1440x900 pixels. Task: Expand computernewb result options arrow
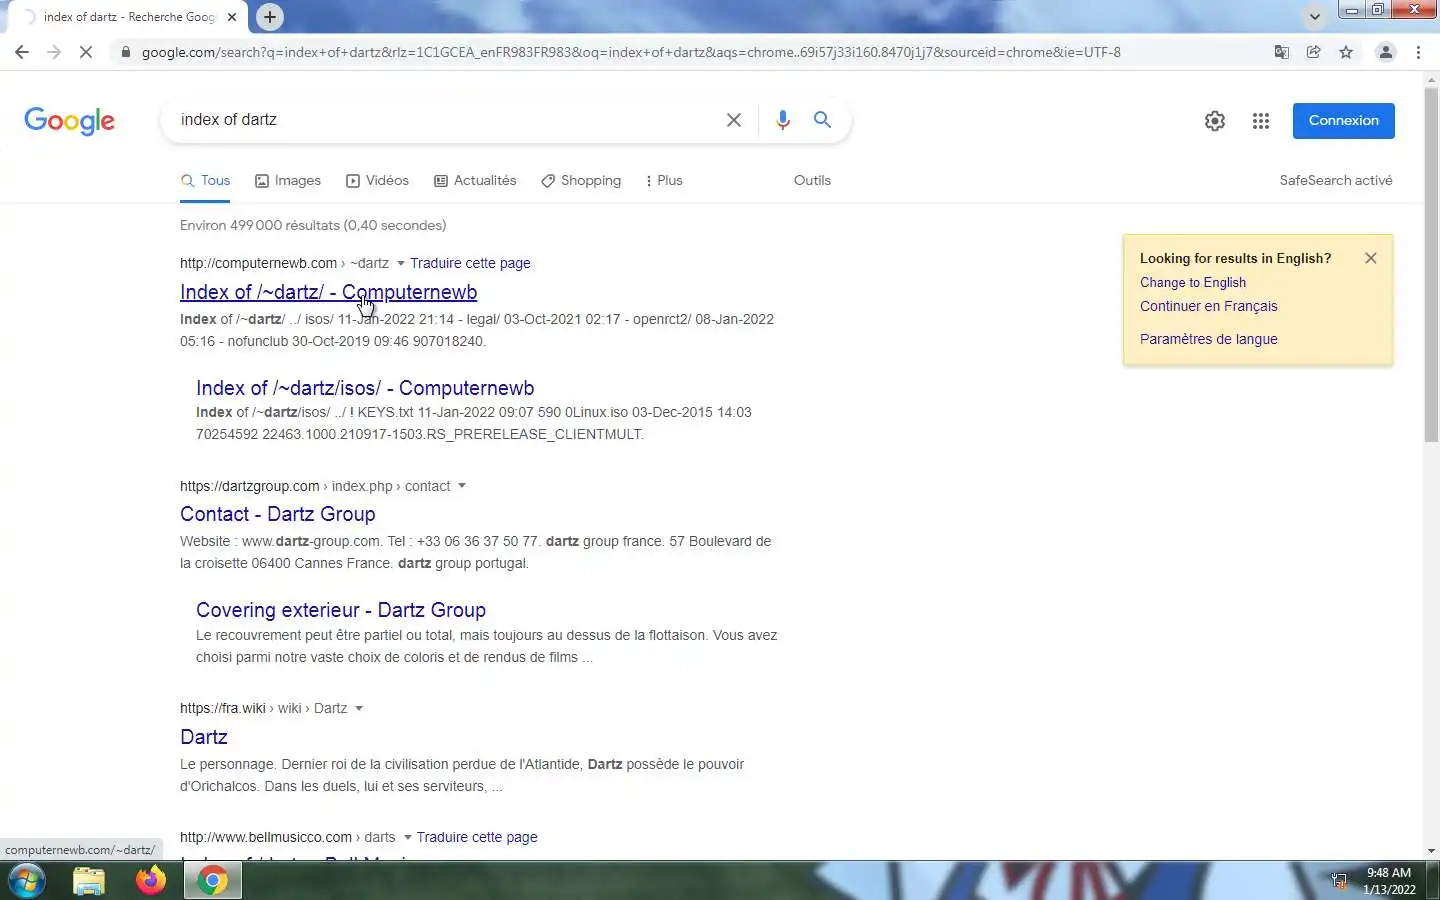click(x=401, y=264)
